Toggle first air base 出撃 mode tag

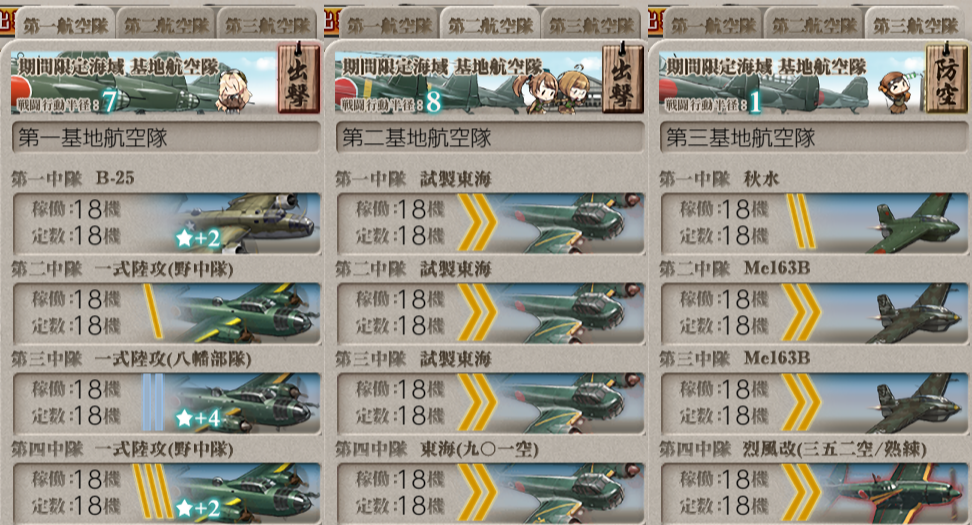click(299, 77)
